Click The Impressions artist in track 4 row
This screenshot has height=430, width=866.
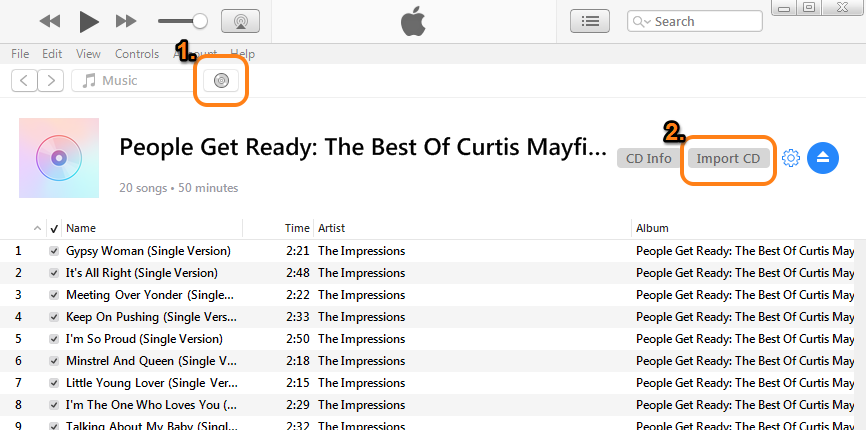(361, 317)
